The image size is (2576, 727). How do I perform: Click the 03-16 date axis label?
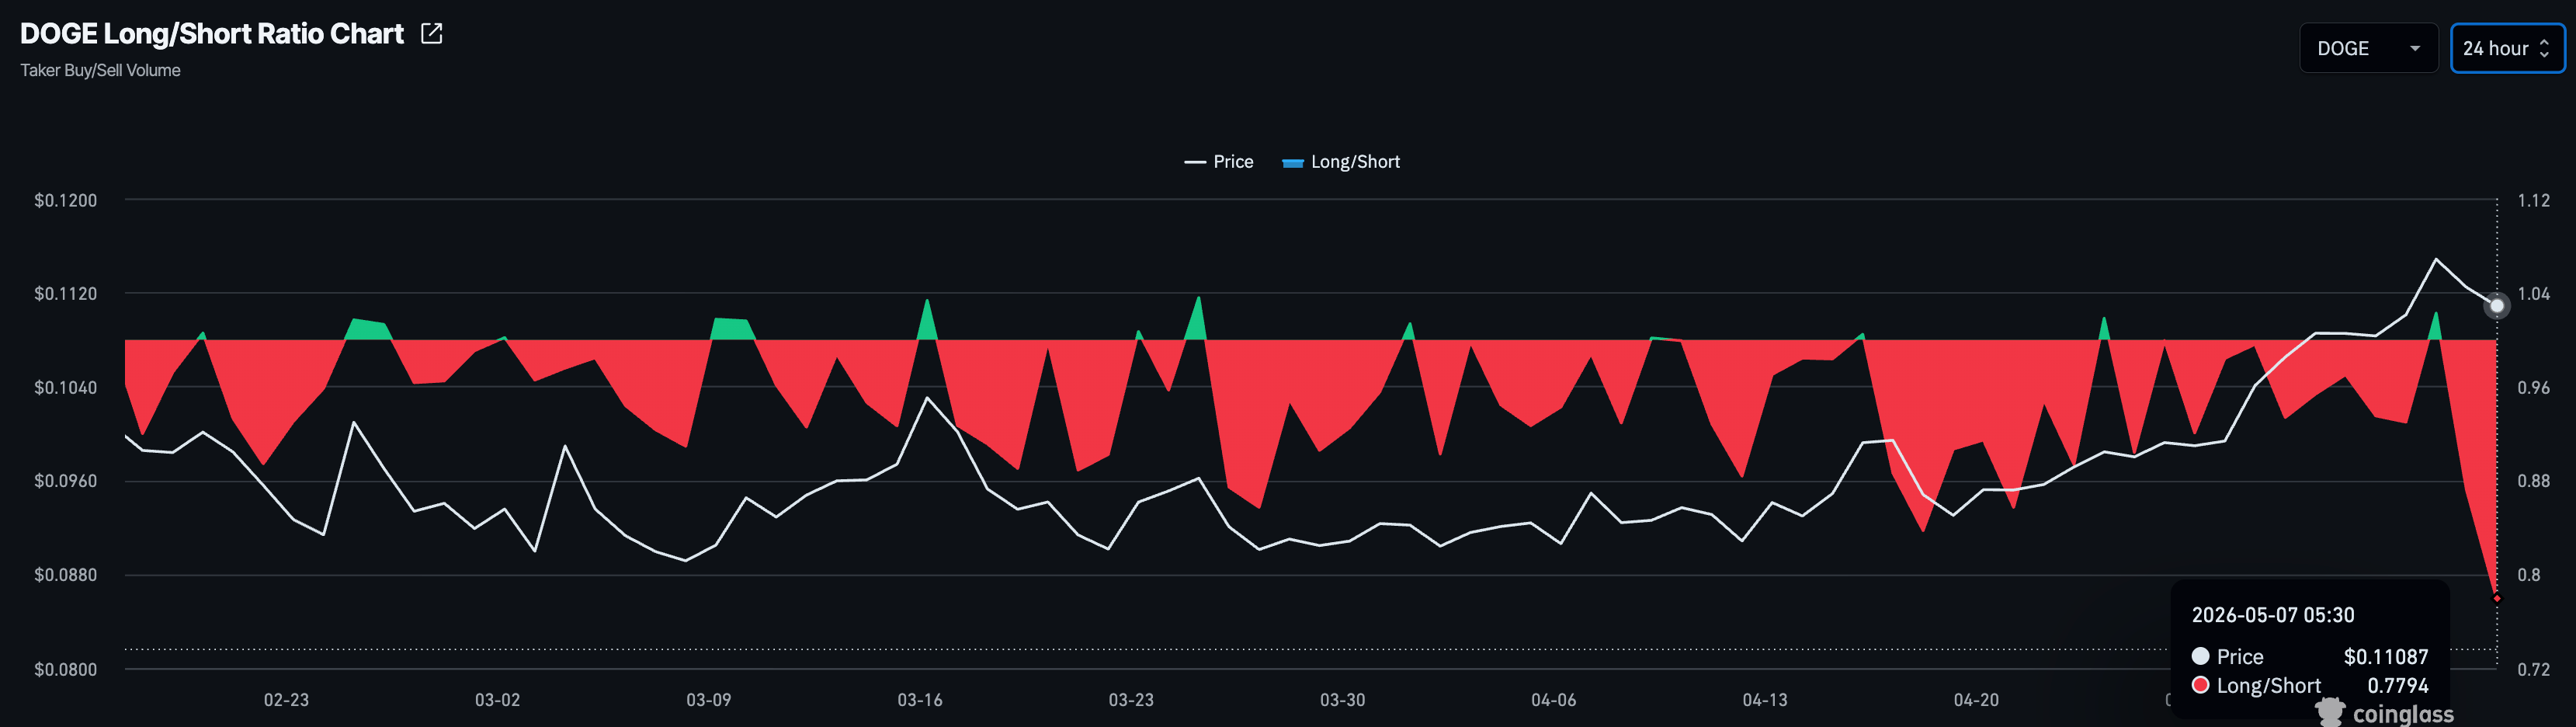tap(919, 700)
